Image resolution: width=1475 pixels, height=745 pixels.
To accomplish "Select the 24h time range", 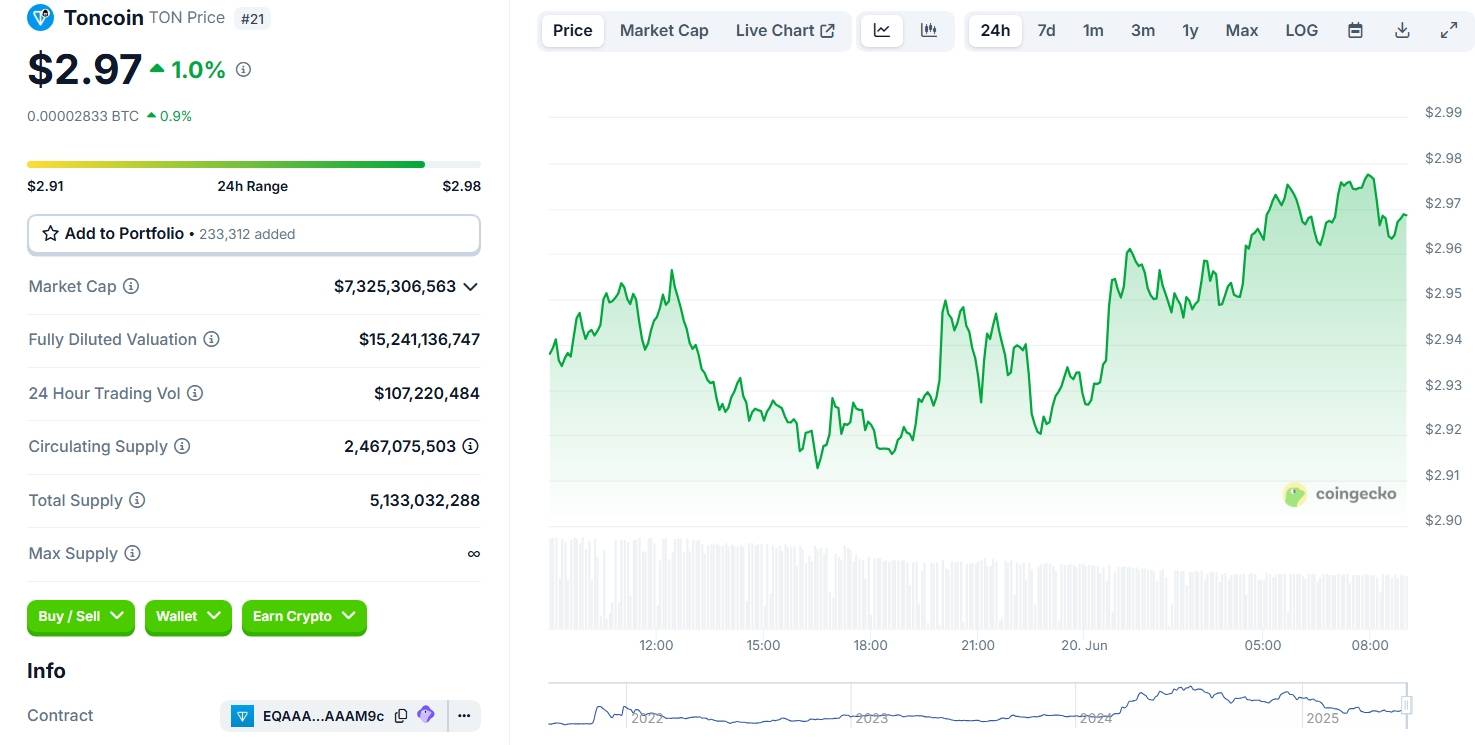I will (995, 30).
